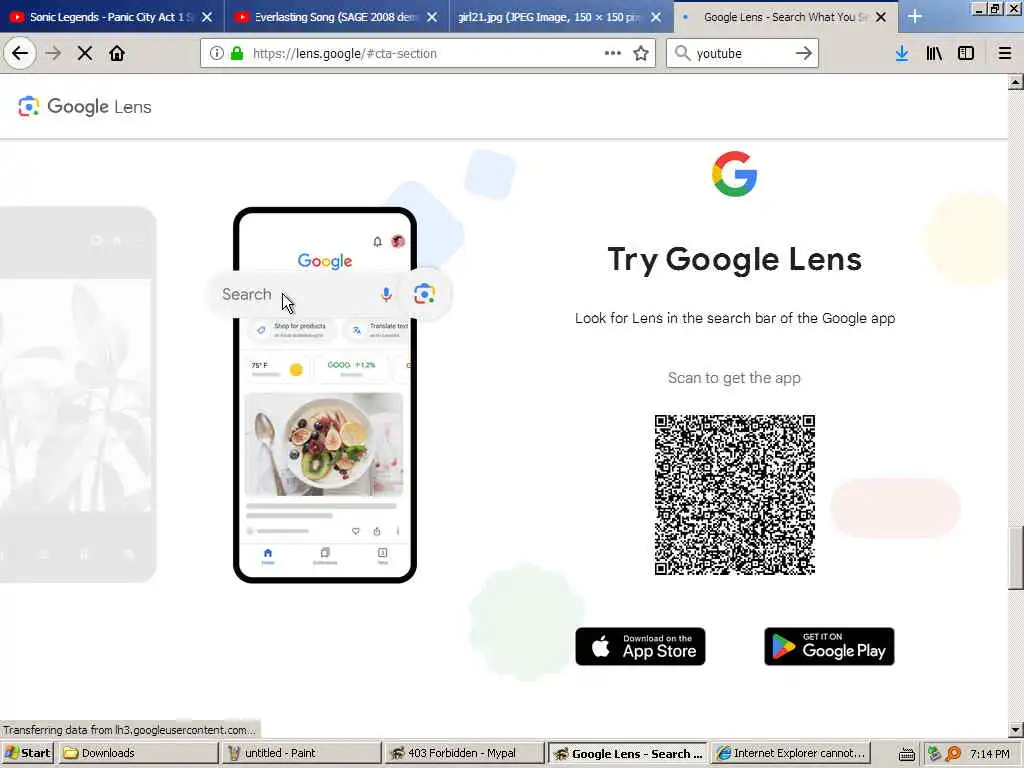Click the Home icon in phone bottom bar
Image resolution: width=1024 pixels, height=768 pixels.
(268, 556)
